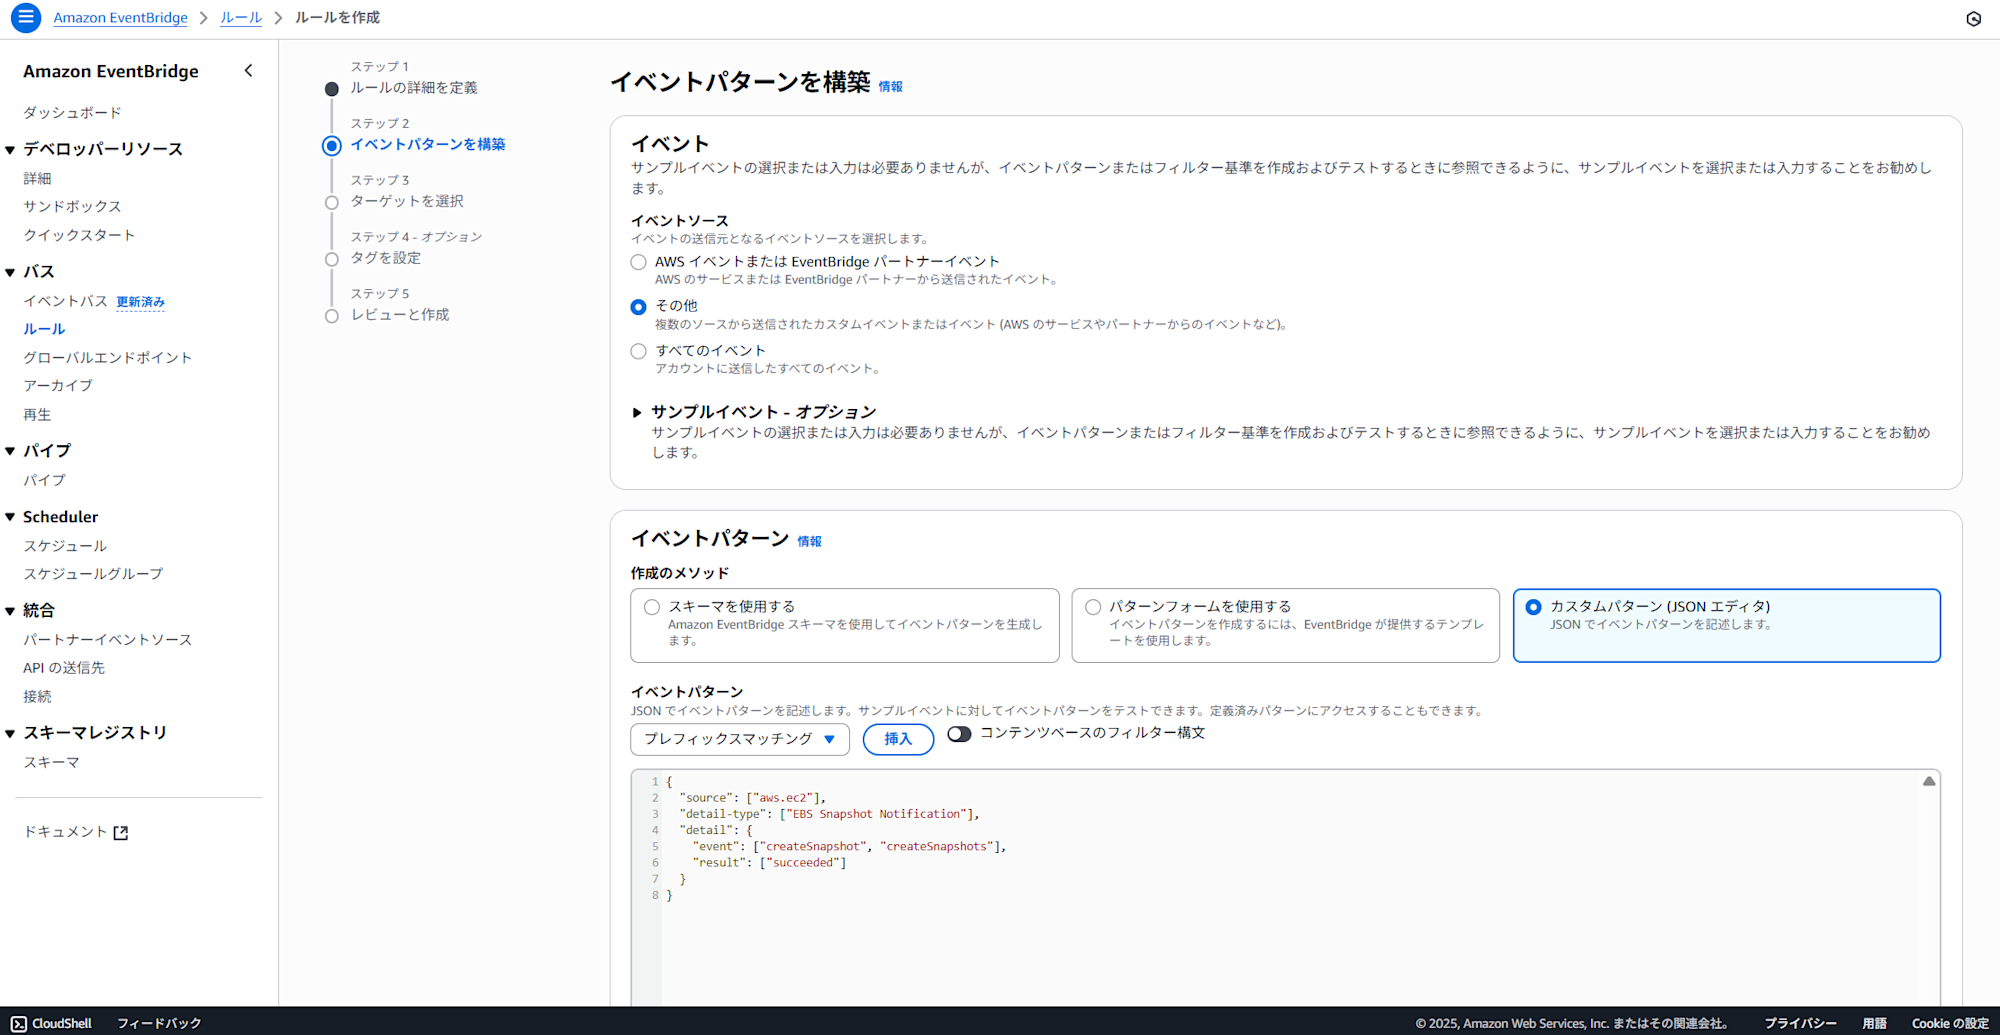Open 接続 in sidebar
Image resolution: width=2000 pixels, height=1035 pixels.
[37, 697]
